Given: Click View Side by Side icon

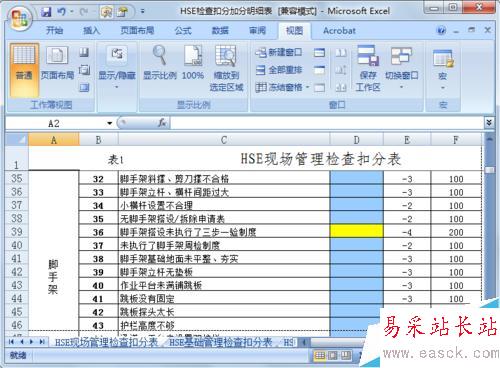Looking at the screenshot, I should tap(341, 52).
